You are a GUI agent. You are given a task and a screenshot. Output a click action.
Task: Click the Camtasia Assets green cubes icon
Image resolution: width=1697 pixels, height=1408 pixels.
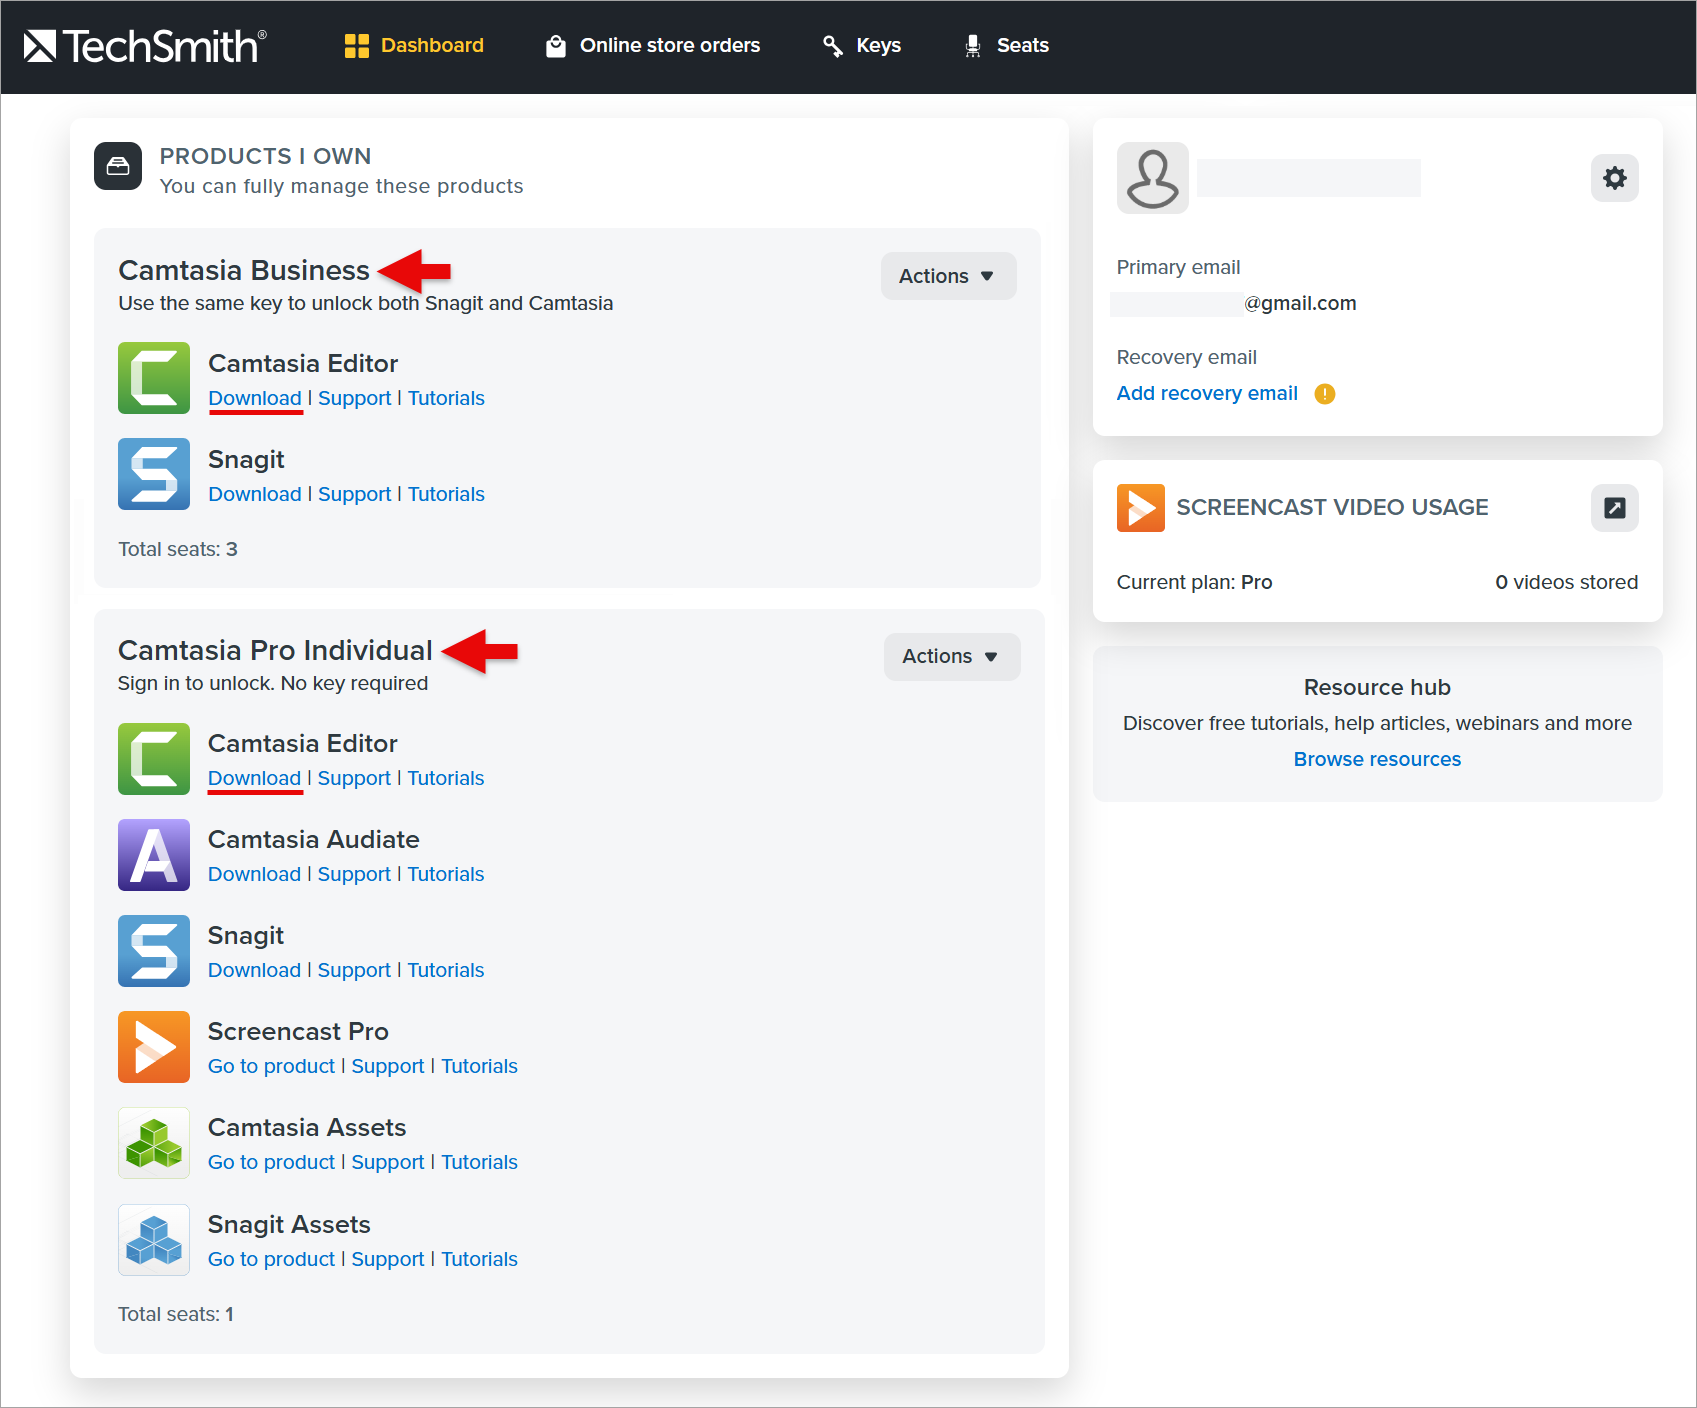point(154,1143)
